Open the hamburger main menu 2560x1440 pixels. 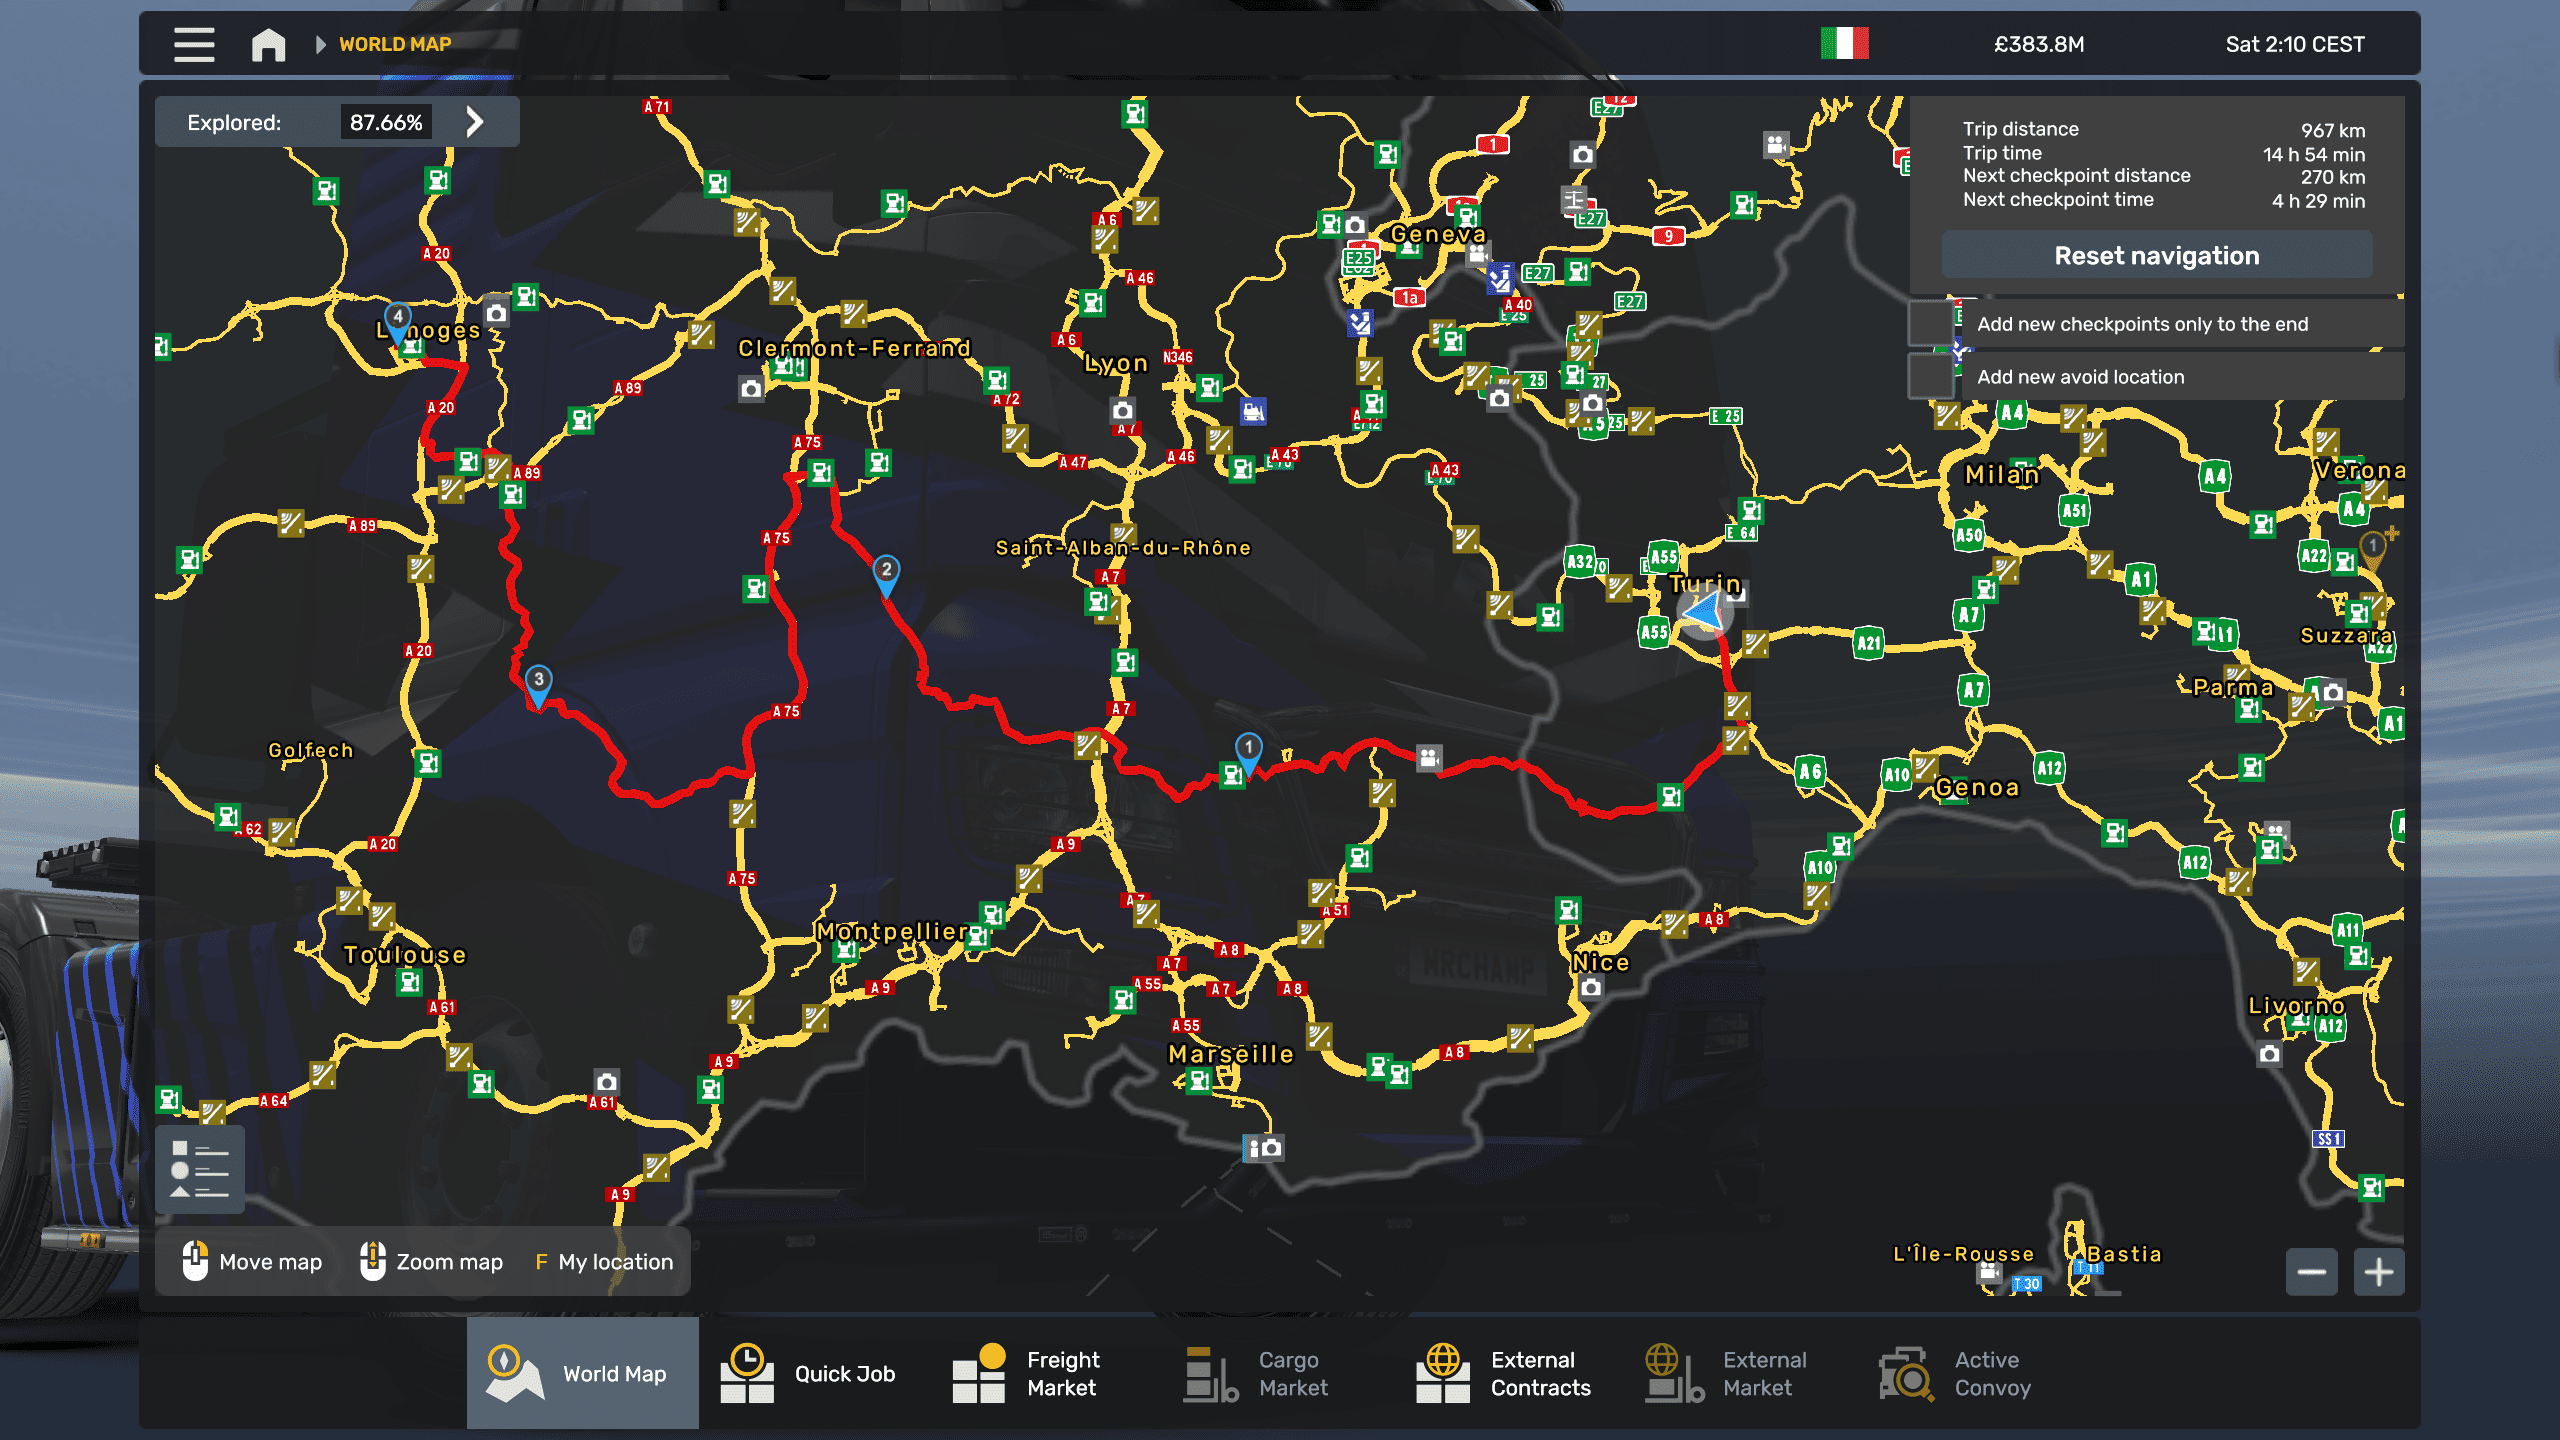[x=194, y=45]
